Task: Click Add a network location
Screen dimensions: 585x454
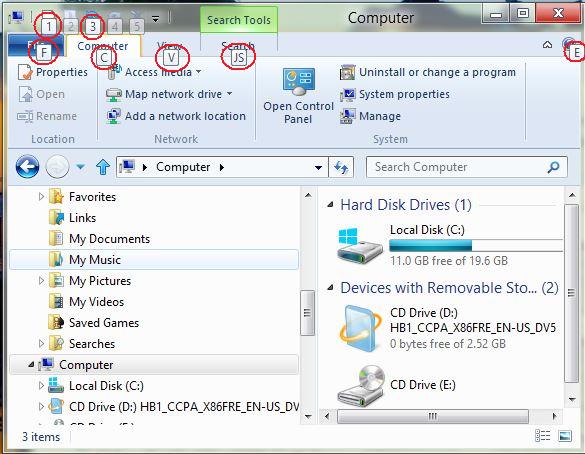Action: pyautogui.click(x=176, y=116)
